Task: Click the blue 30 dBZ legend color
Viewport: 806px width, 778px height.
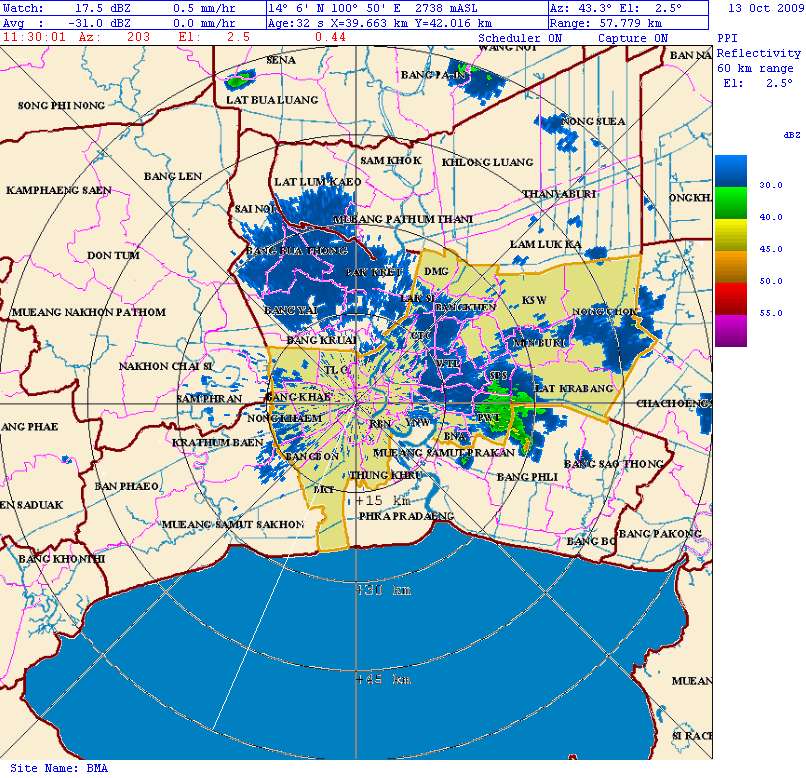Action: (x=730, y=171)
